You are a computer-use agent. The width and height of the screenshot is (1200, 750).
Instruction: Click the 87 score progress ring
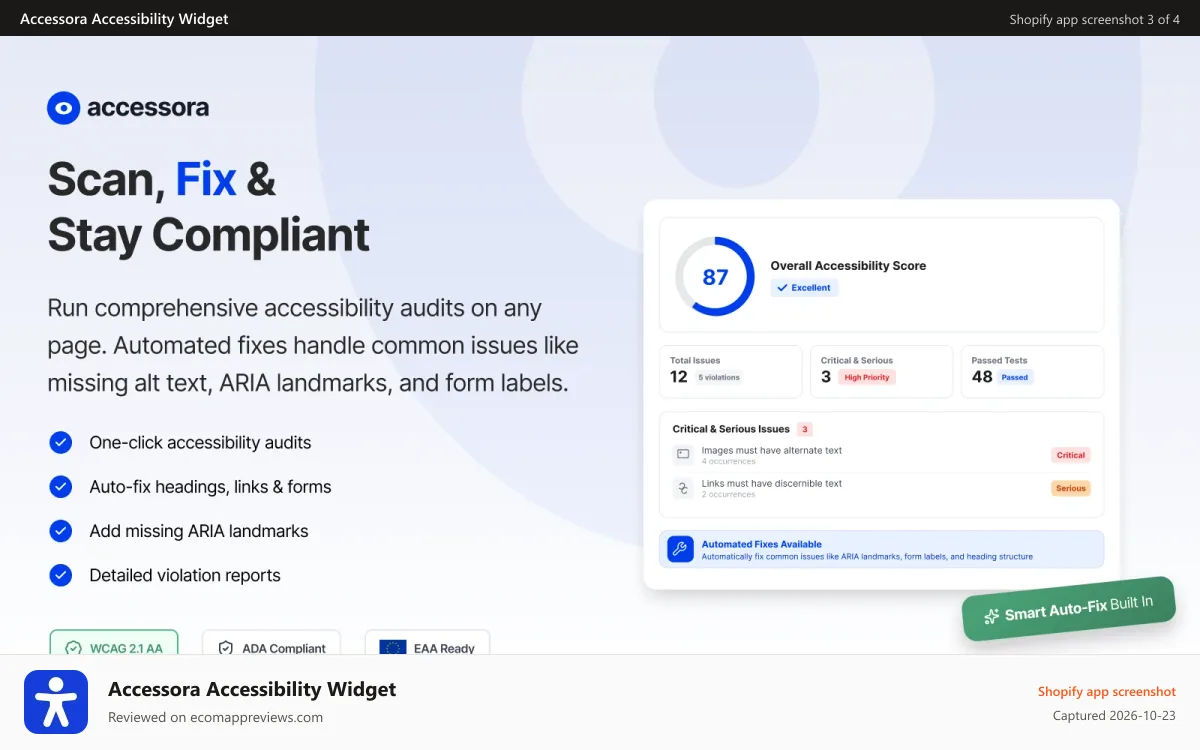[x=715, y=277]
